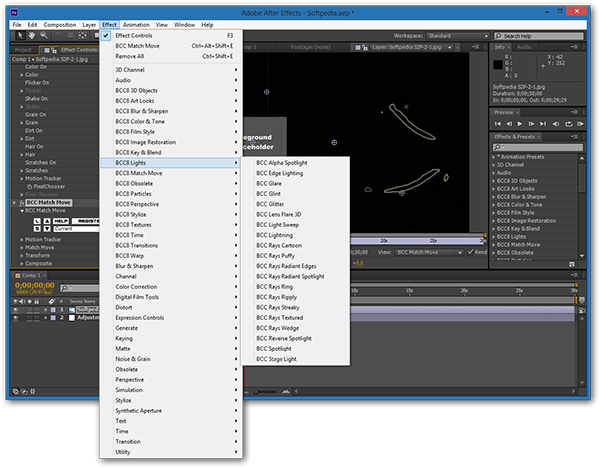Select the Selection arrow tool
Viewport: 600px width, 468px height.
pyautogui.click(x=18, y=35)
